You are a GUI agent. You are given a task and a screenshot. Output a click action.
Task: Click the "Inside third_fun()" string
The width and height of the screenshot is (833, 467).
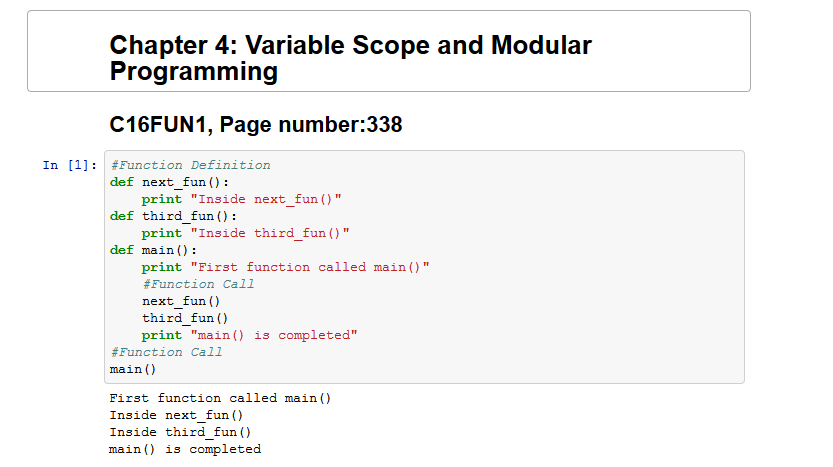click(270, 233)
